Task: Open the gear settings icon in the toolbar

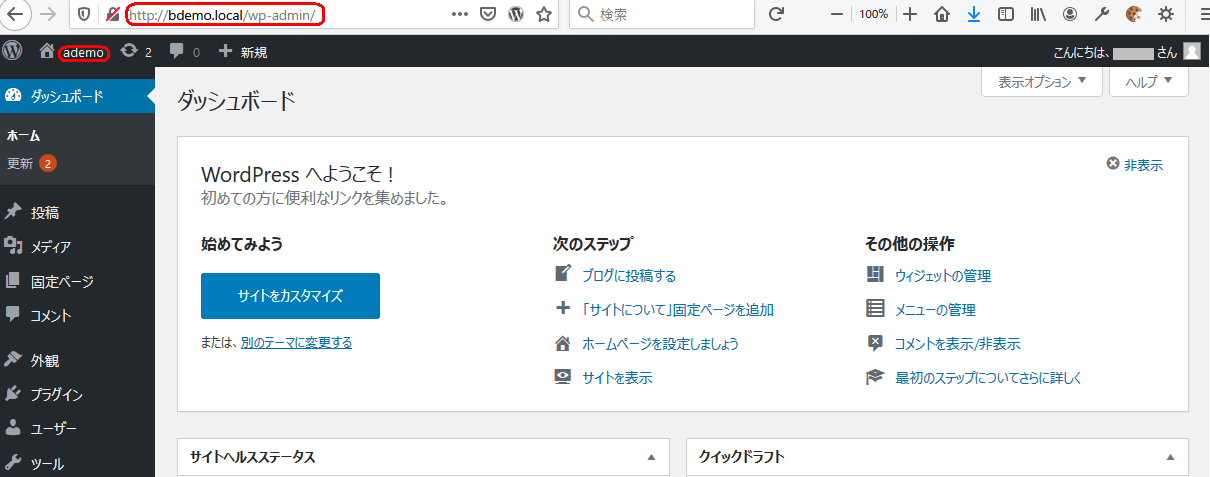Action: pyautogui.click(x=1166, y=15)
